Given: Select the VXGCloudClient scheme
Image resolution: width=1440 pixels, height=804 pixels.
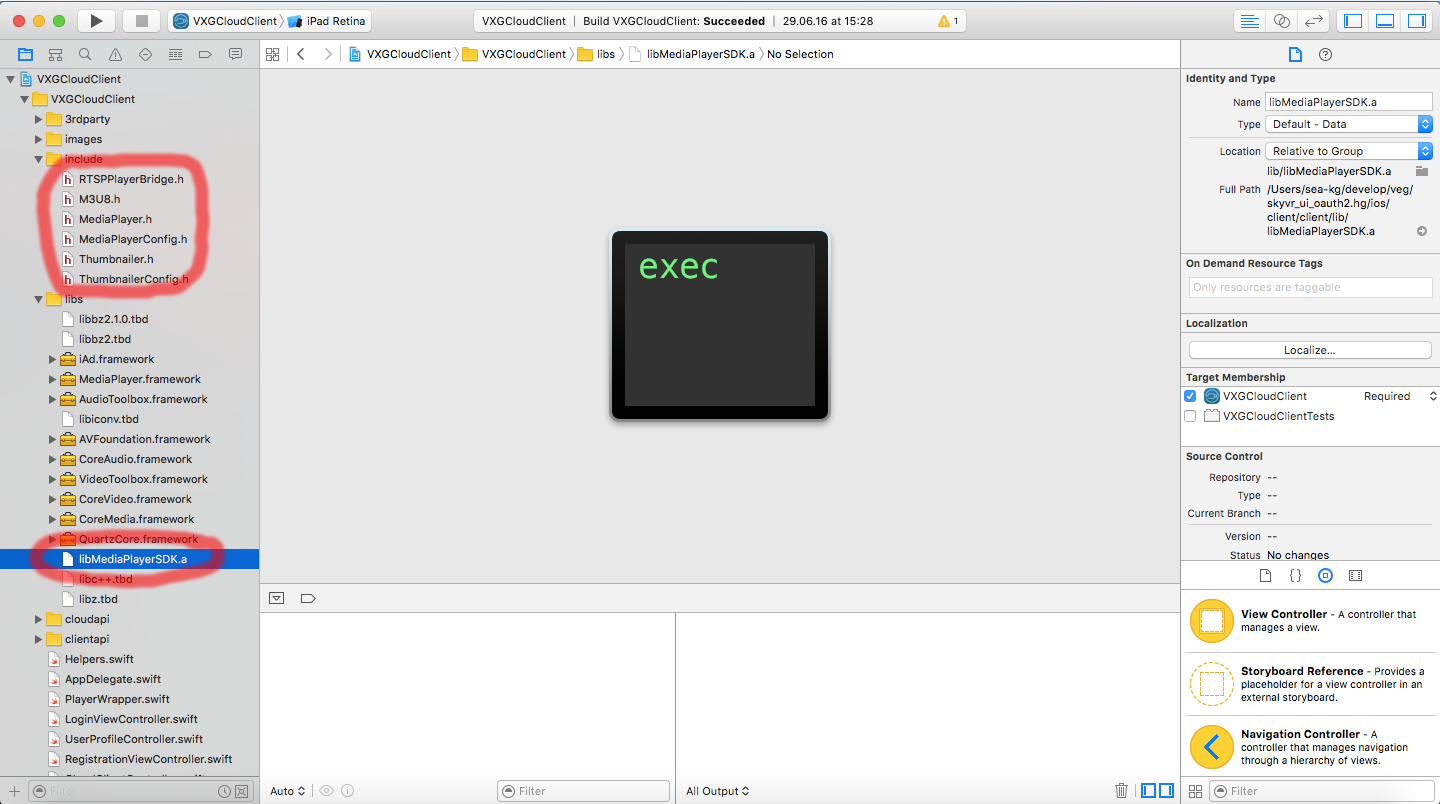Looking at the screenshot, I should (x=225, y=21).
